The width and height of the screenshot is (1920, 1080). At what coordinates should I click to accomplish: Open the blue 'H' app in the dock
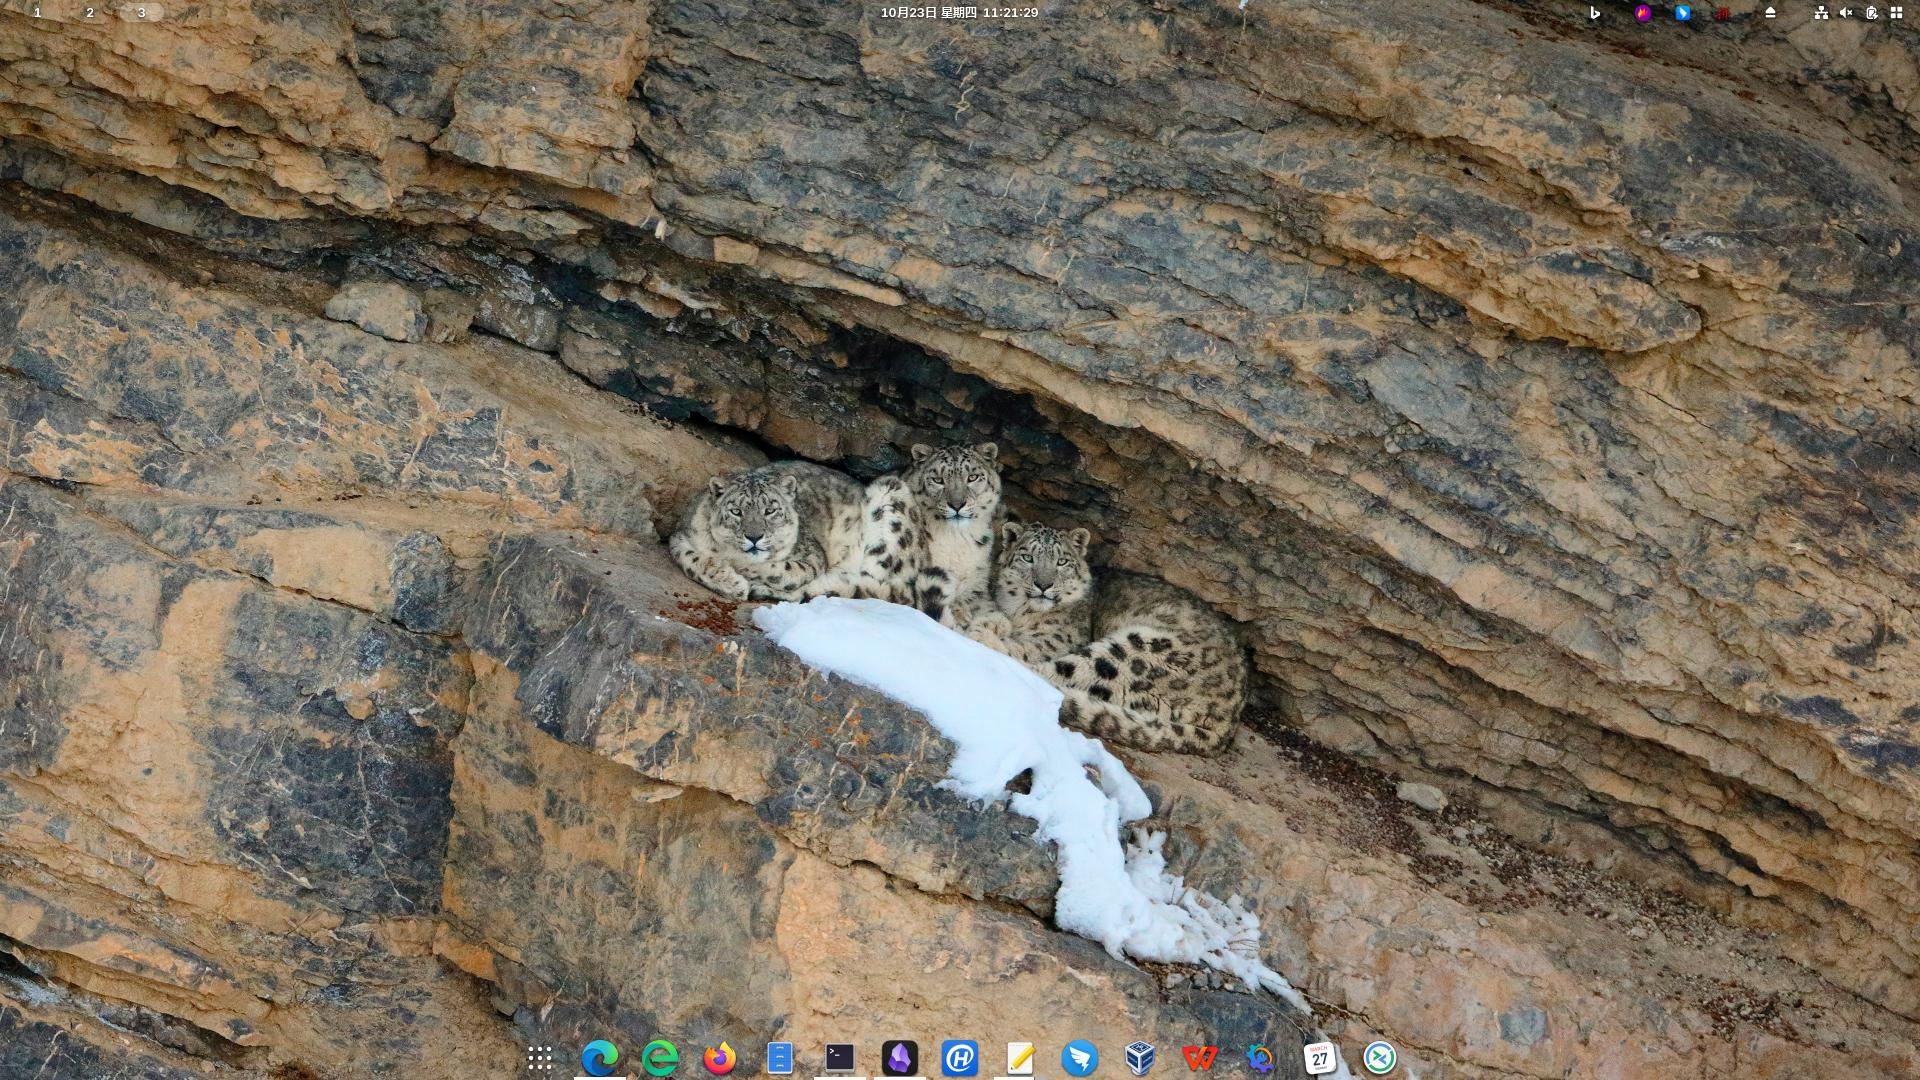960,1058
